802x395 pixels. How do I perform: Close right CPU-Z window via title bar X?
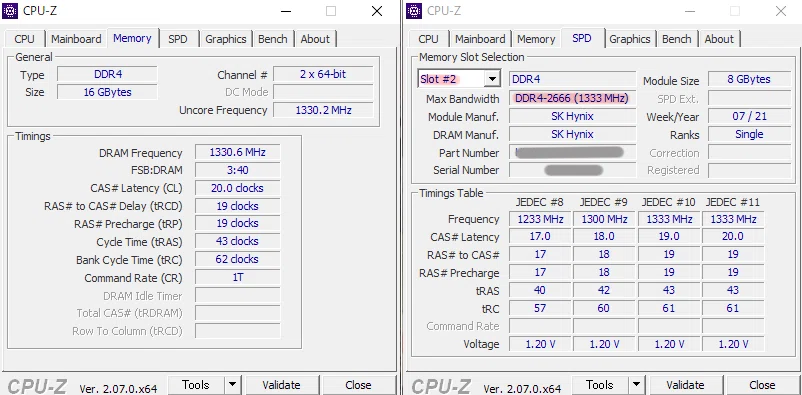[781, 11]
